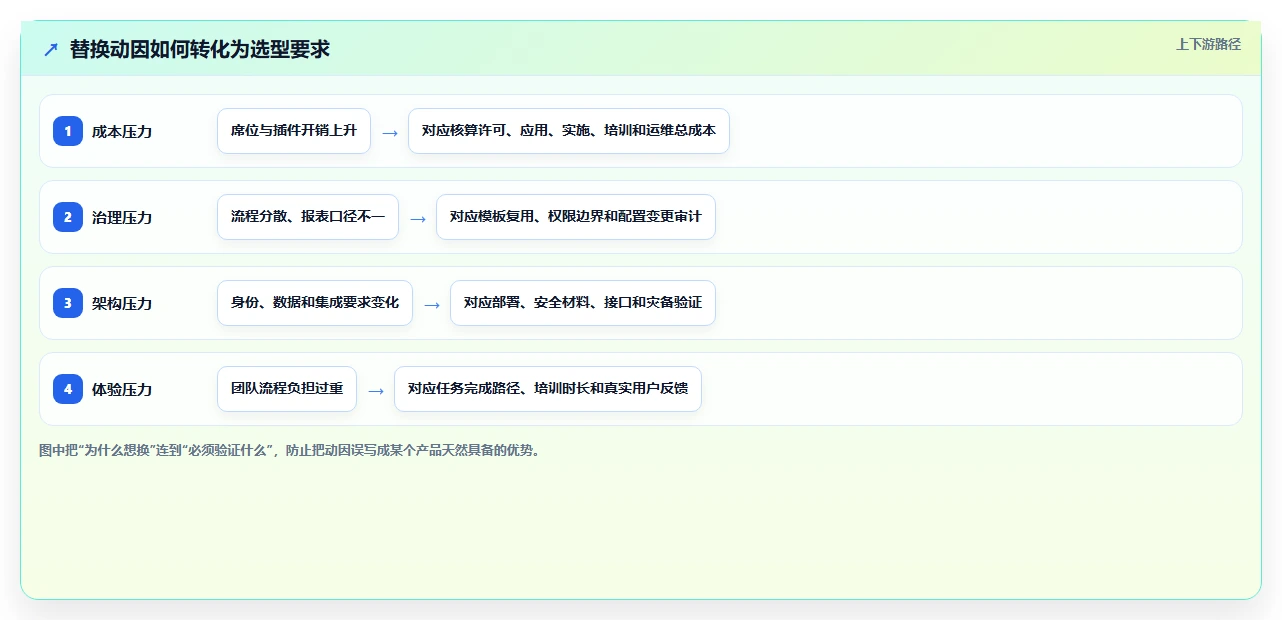1282x620 pixels.
Task: Select the number 4 badge for 体验压力
Action: point(68,389)
